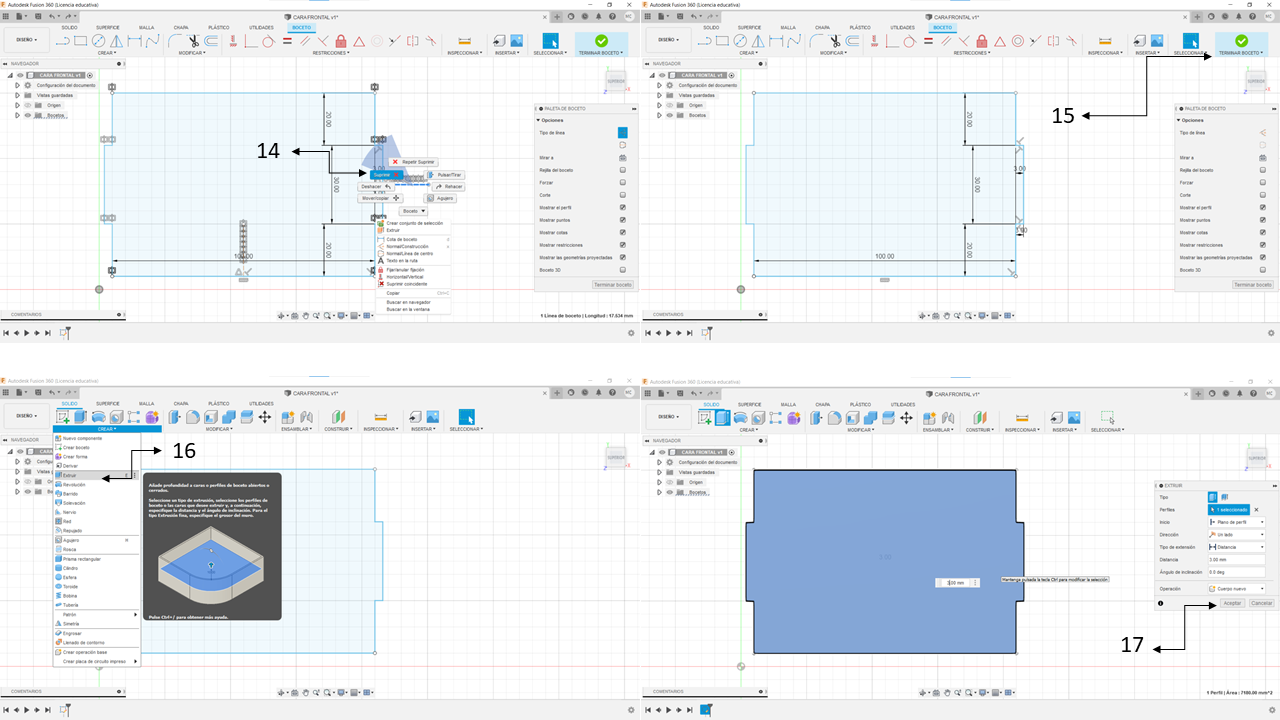Click the green Finish Sketch check in upper-right window

[x=1241, y=41]
